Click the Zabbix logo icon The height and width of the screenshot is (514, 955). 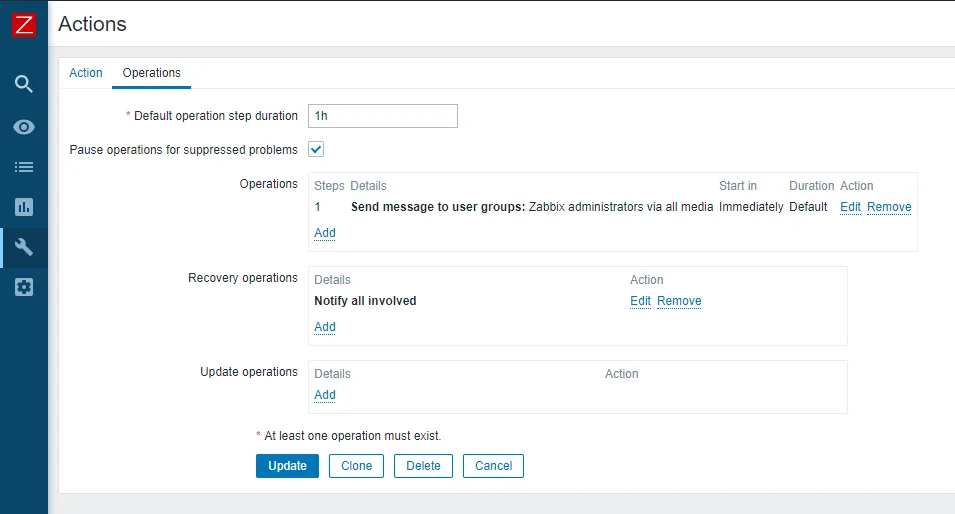tap(24, 25)
